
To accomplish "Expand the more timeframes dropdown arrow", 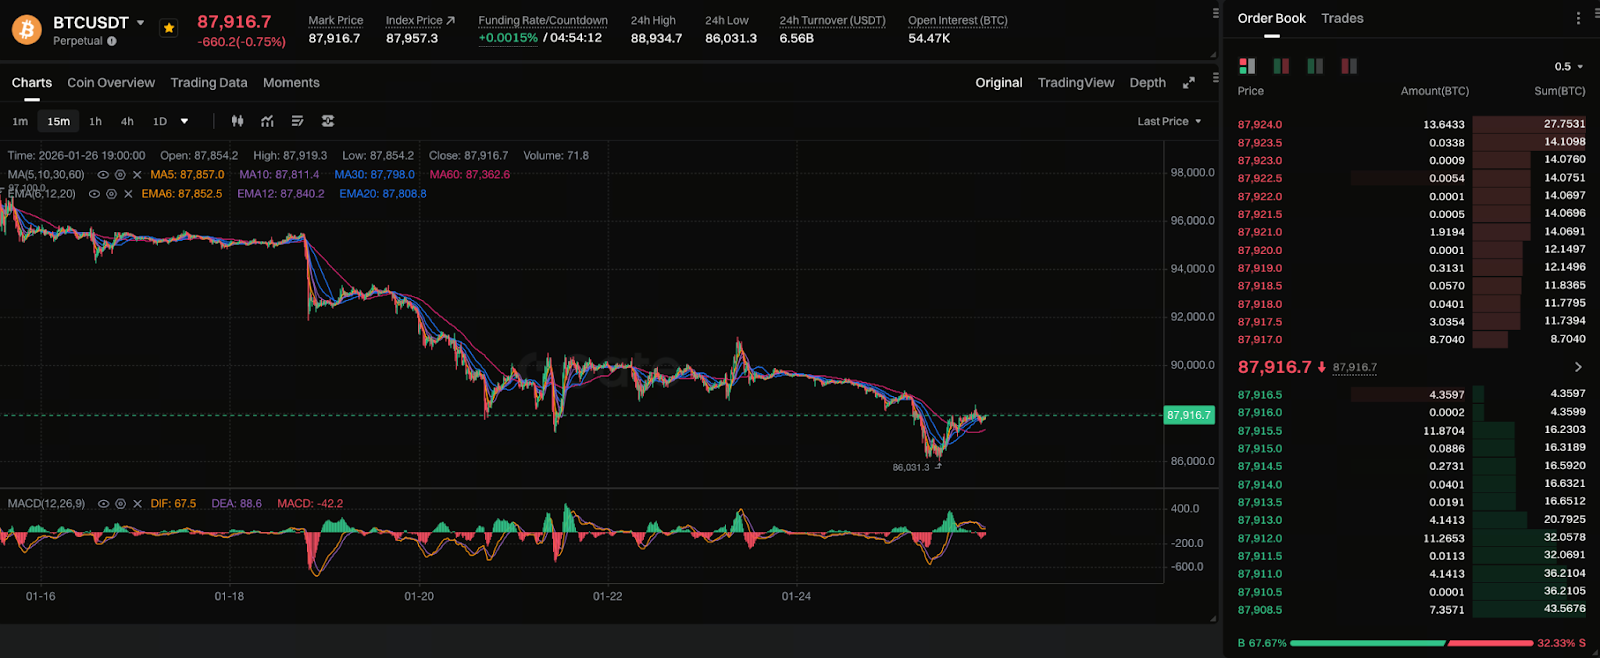I will click(x=184, y=121).
